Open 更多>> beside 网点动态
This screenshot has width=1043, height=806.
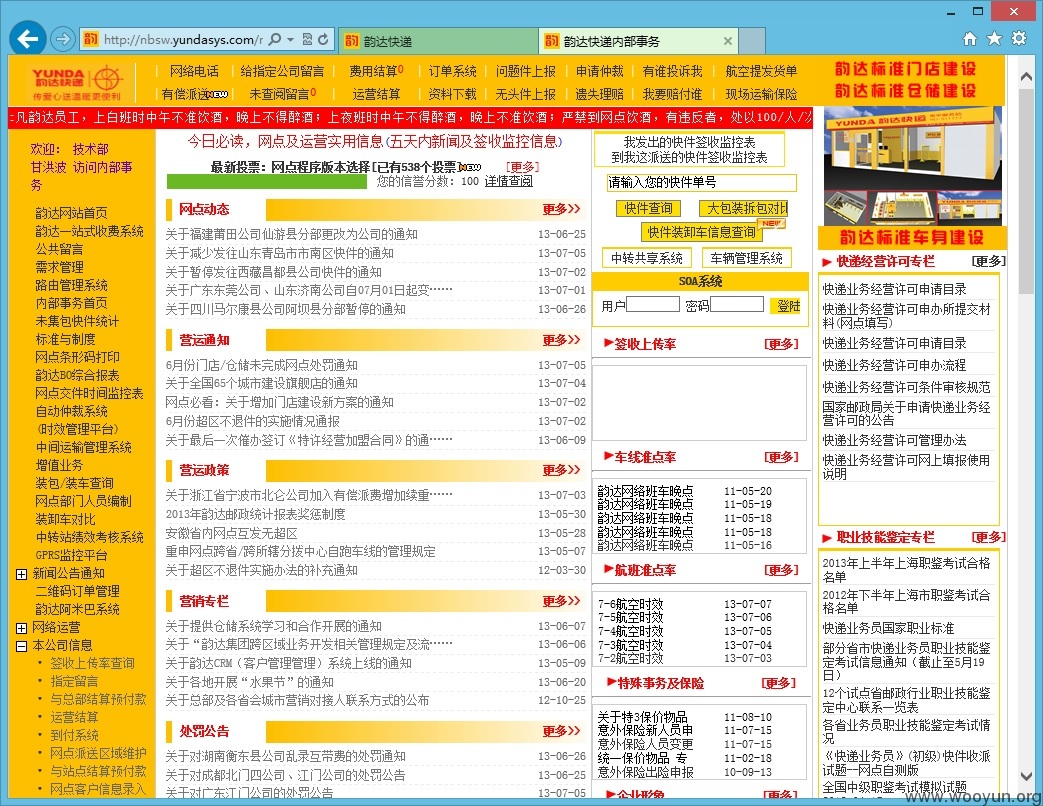561,209
